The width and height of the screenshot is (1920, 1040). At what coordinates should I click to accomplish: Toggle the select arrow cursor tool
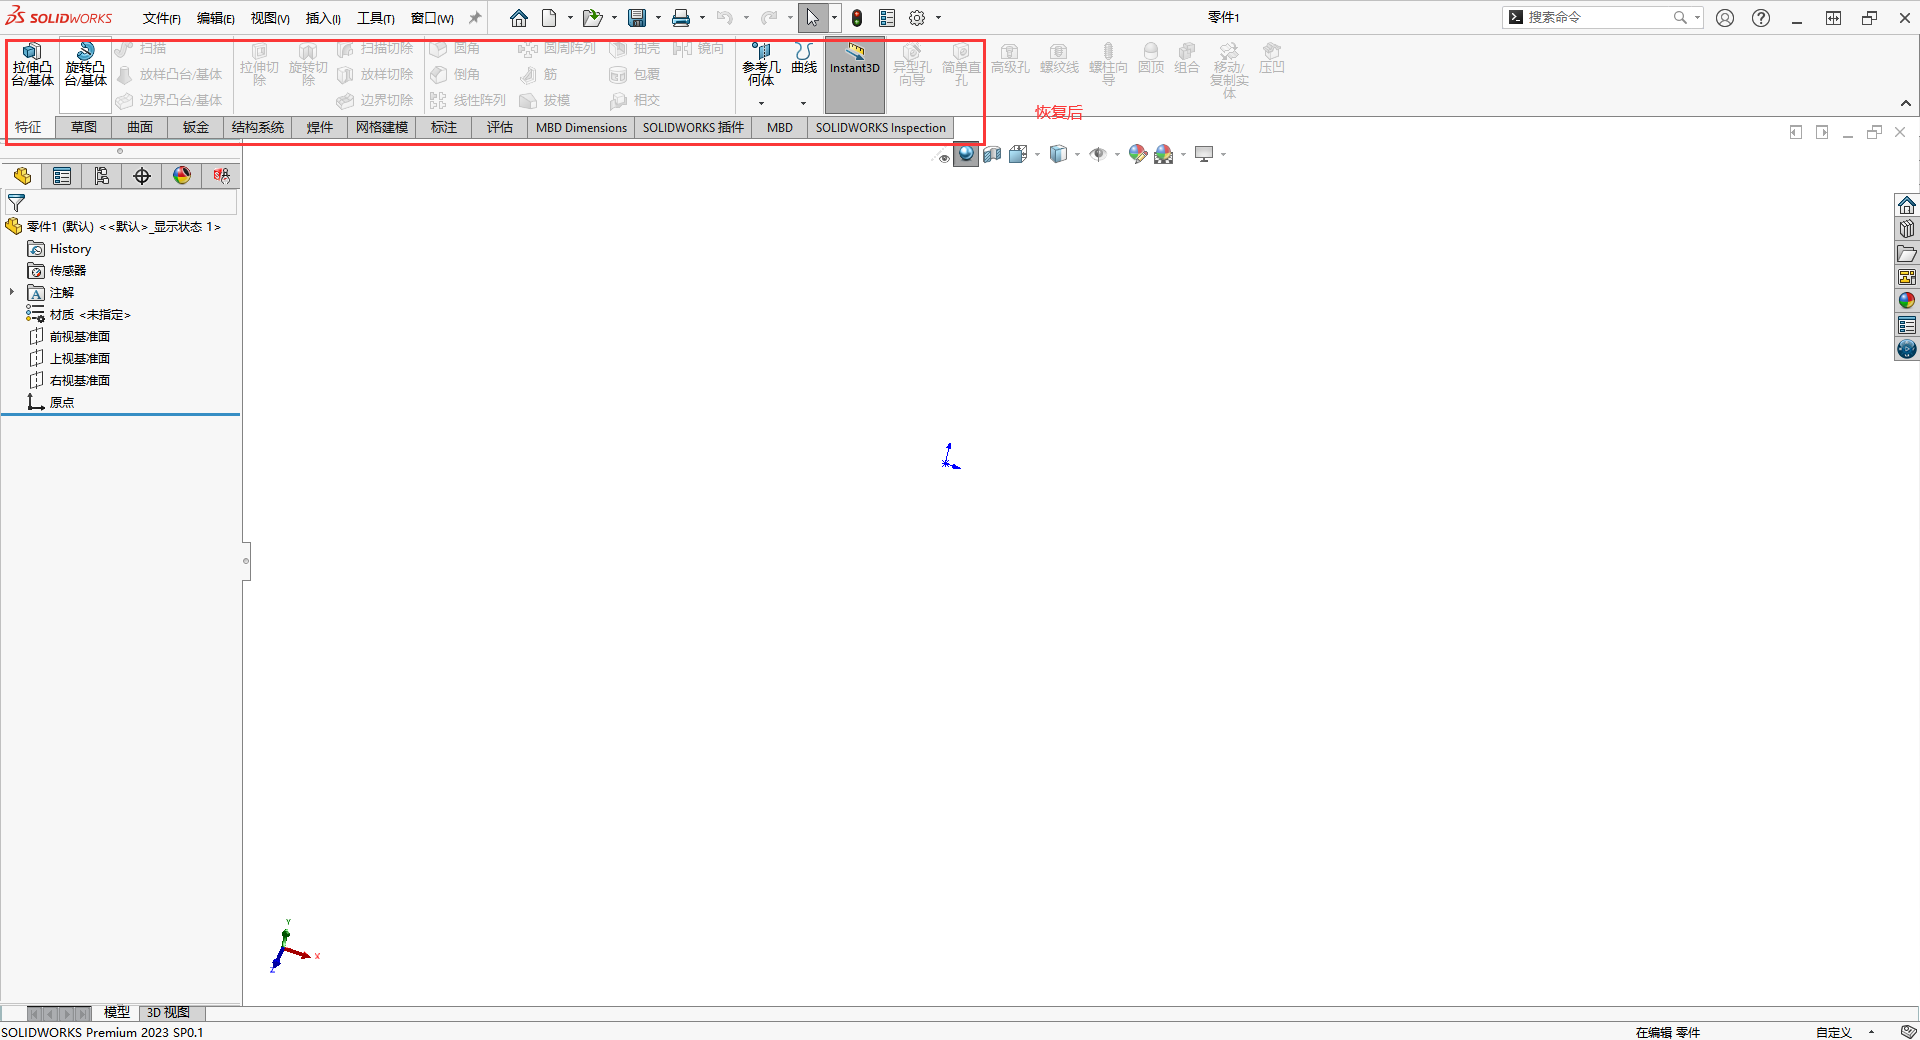point(813,18)
